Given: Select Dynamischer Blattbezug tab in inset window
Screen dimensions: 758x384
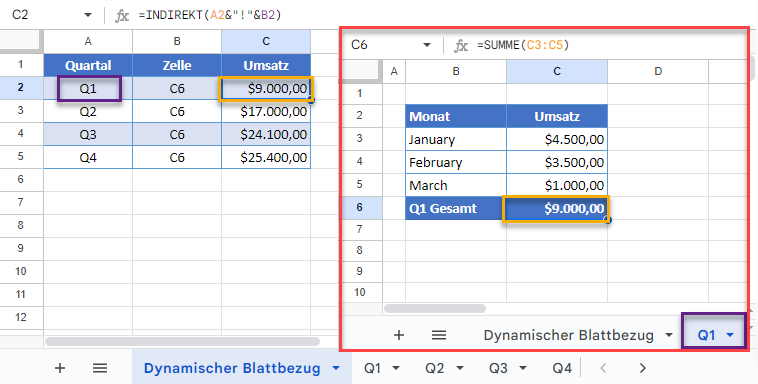Looking at the screenshot, I should [568, 335].
